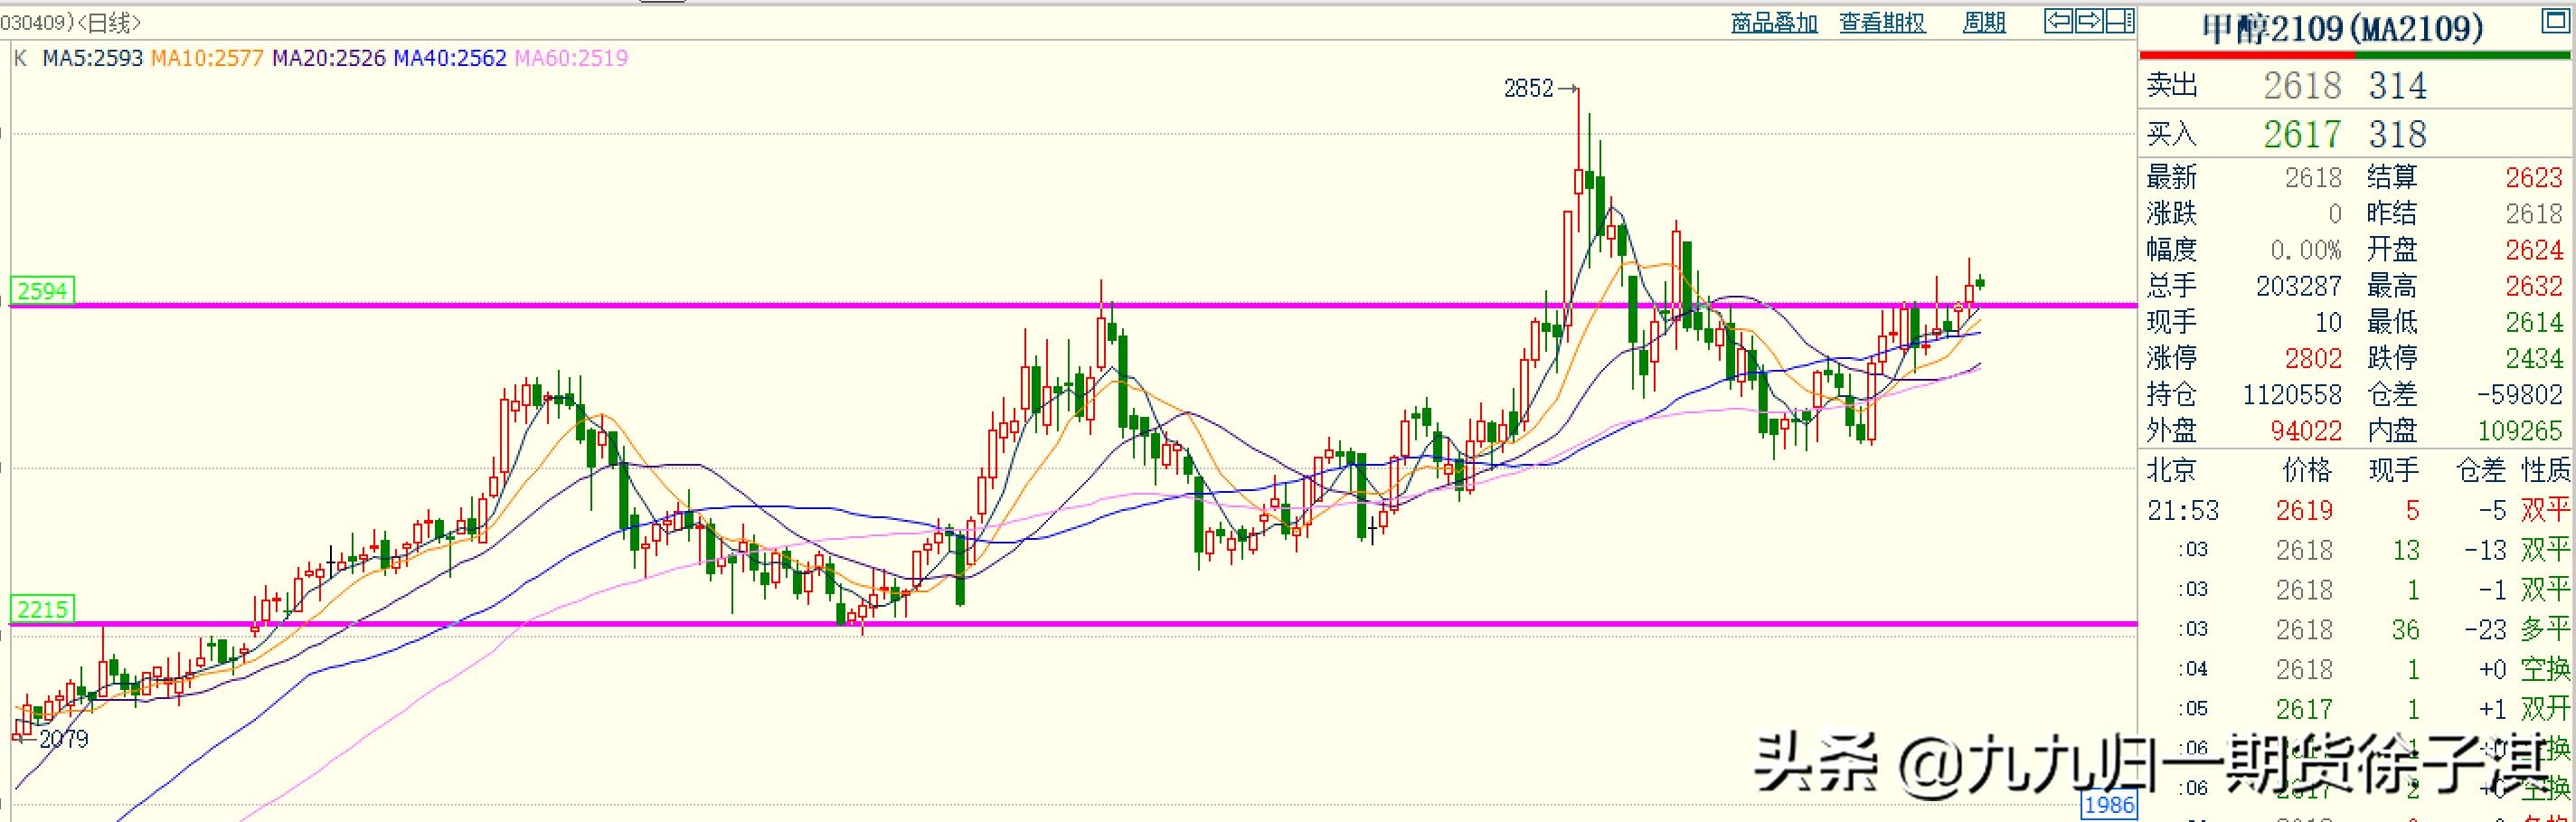Select the 2594 price line label
2576x822 pixels.
pos(42,291)
